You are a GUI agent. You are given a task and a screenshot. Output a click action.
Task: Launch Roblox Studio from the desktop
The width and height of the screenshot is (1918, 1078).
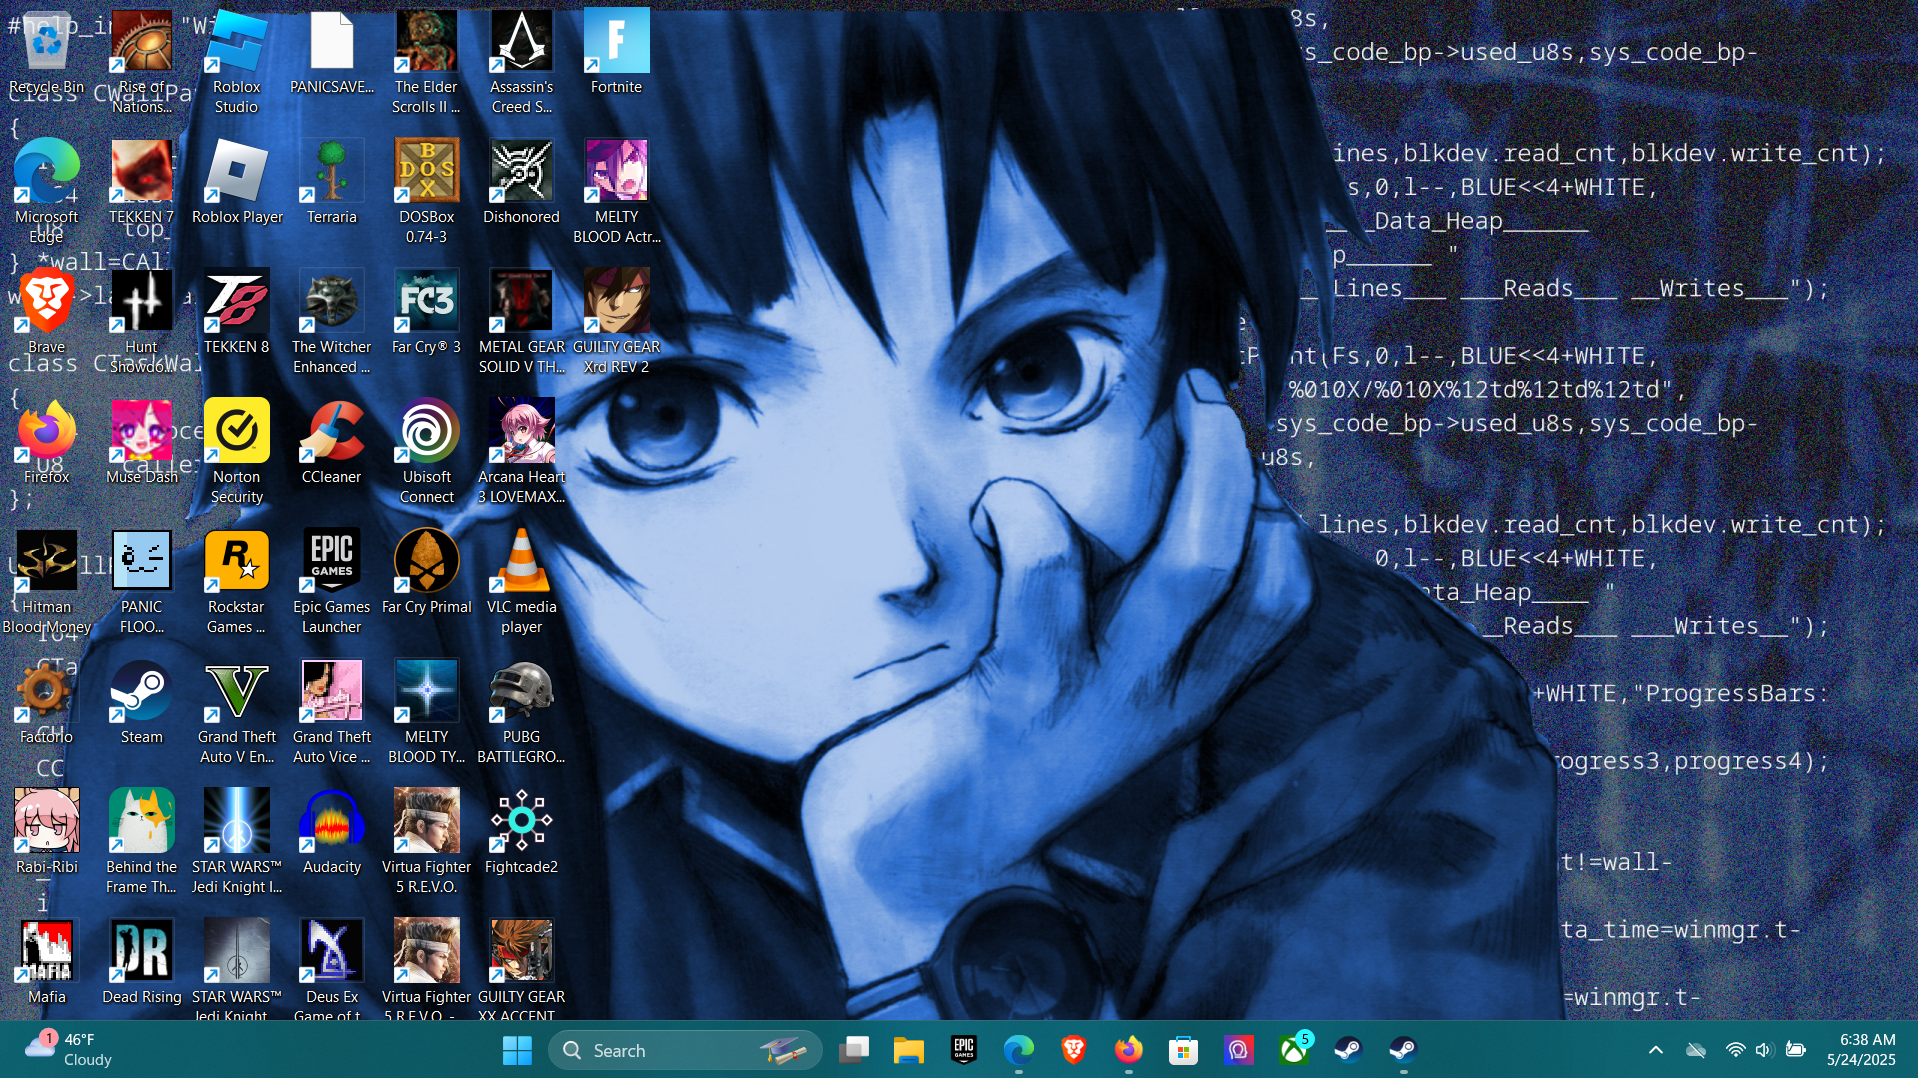237,62
